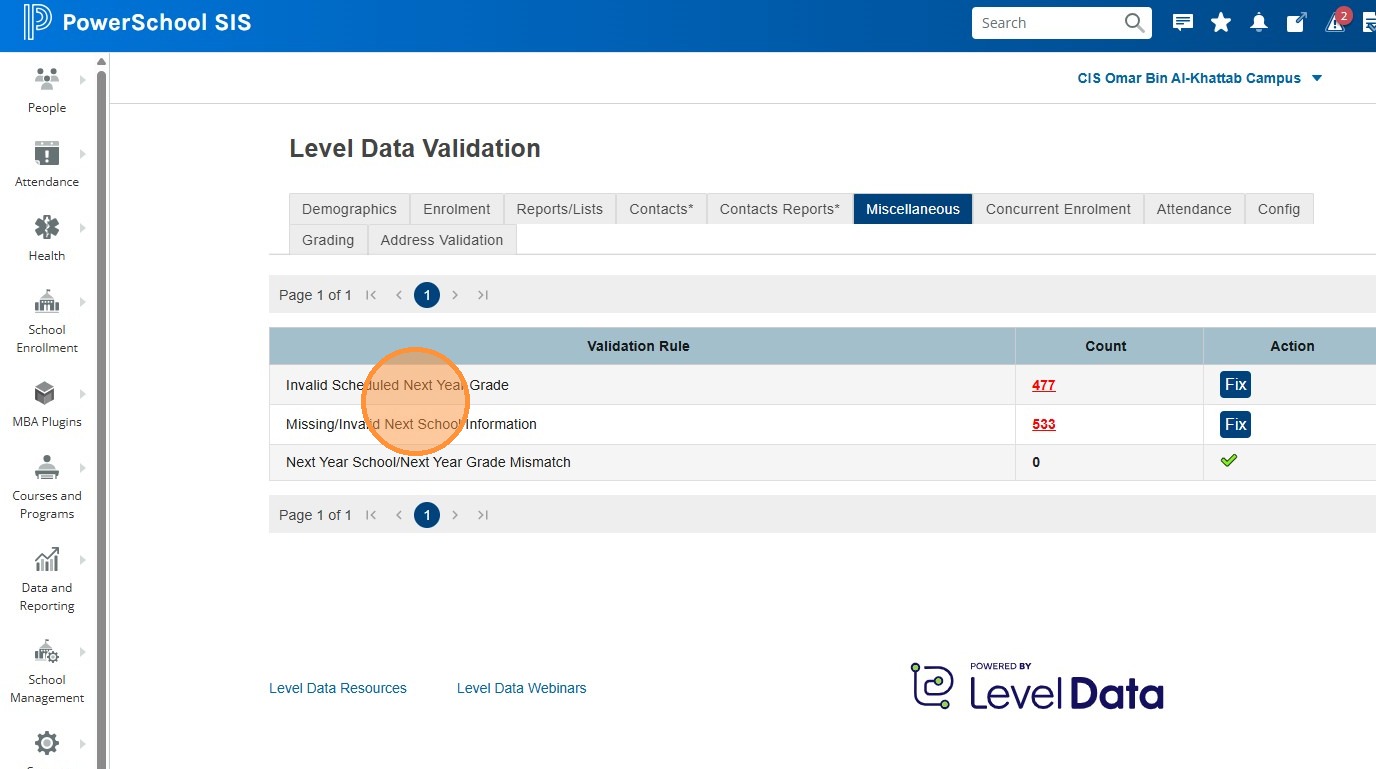Image resolution: width=1376 pixels, height=769 pixels.
Task: Open the Attendance tab in Level Data Validation
Action: tap(1194, 209)
